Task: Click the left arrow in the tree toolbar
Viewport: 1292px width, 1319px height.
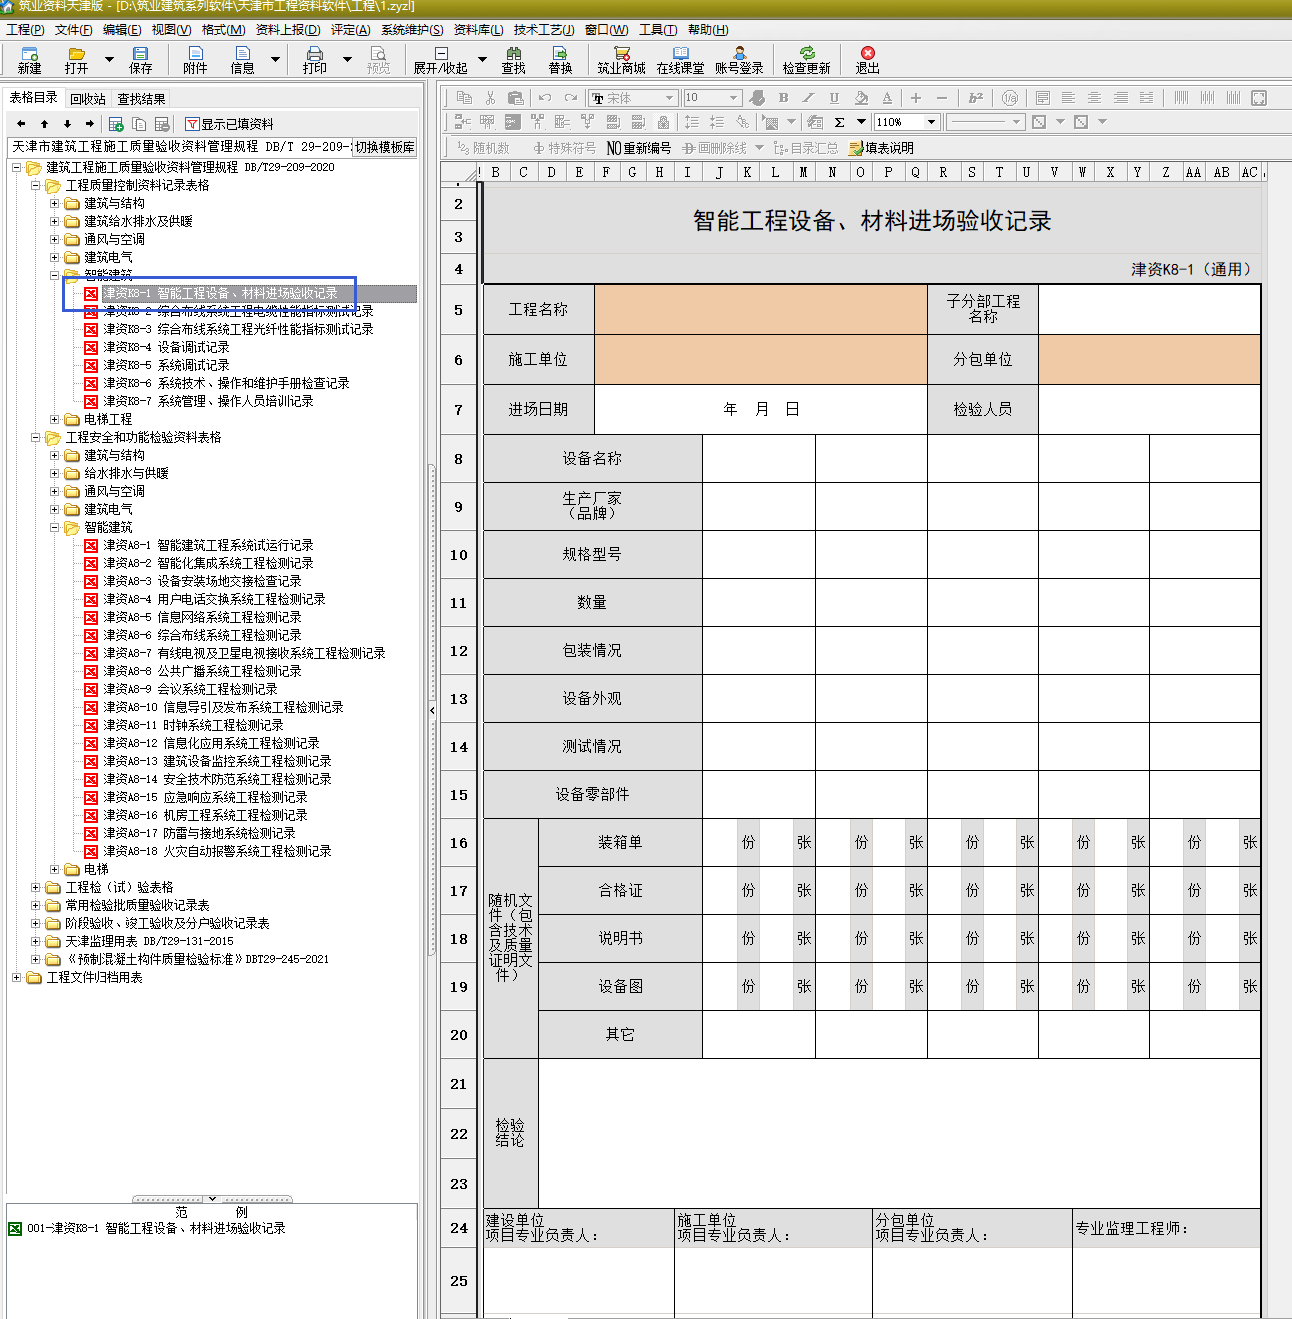Action: coord(21,124)
